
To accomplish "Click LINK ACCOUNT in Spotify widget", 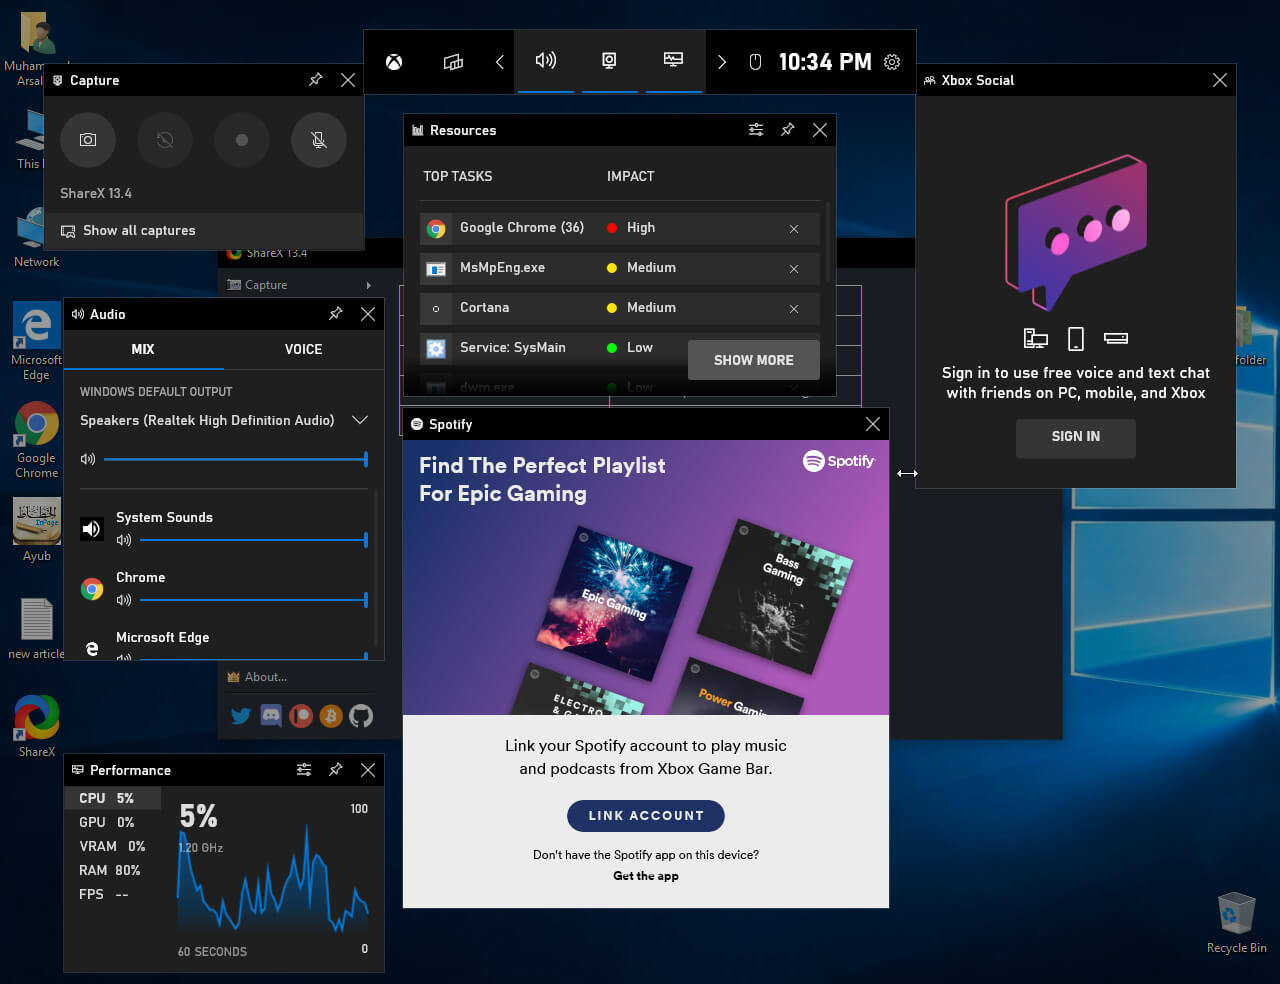I will pos(646,816).
